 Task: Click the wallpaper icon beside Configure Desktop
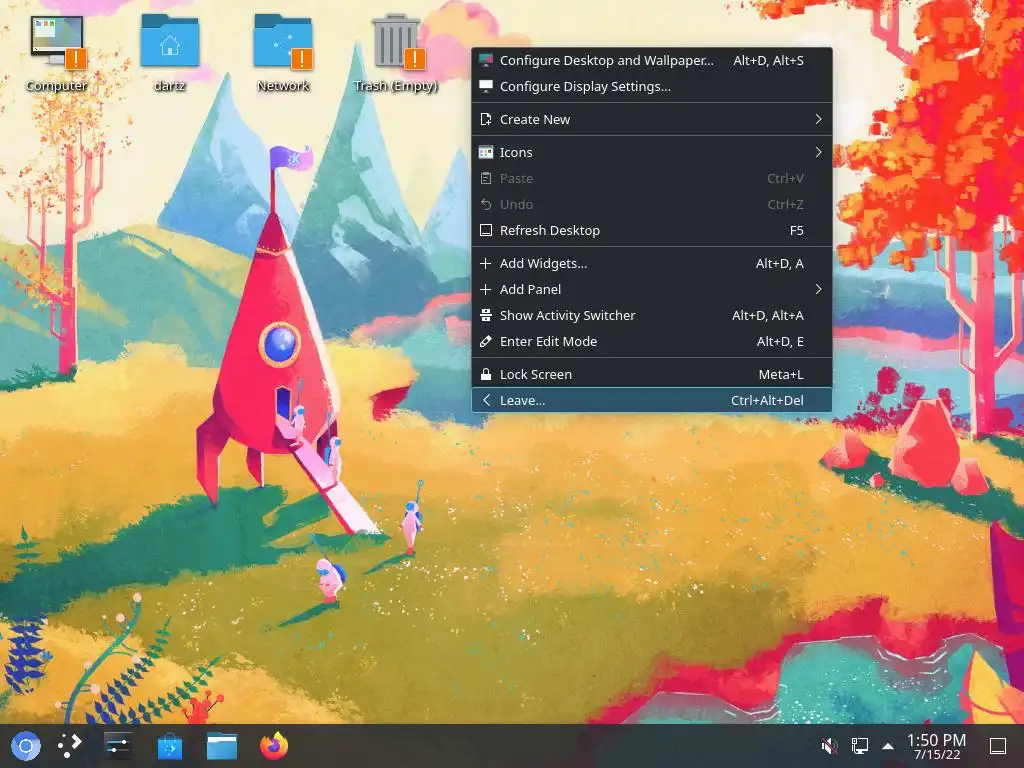pyautogui.click(x=486, y=61)
